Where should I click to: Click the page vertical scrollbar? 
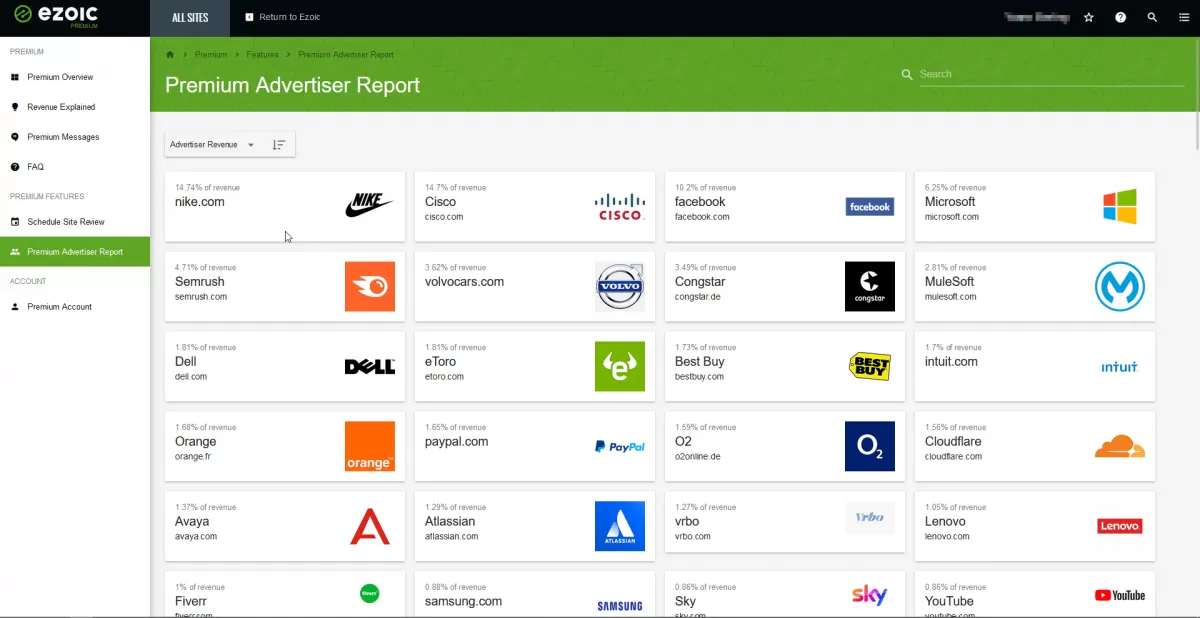(1195, 95)
